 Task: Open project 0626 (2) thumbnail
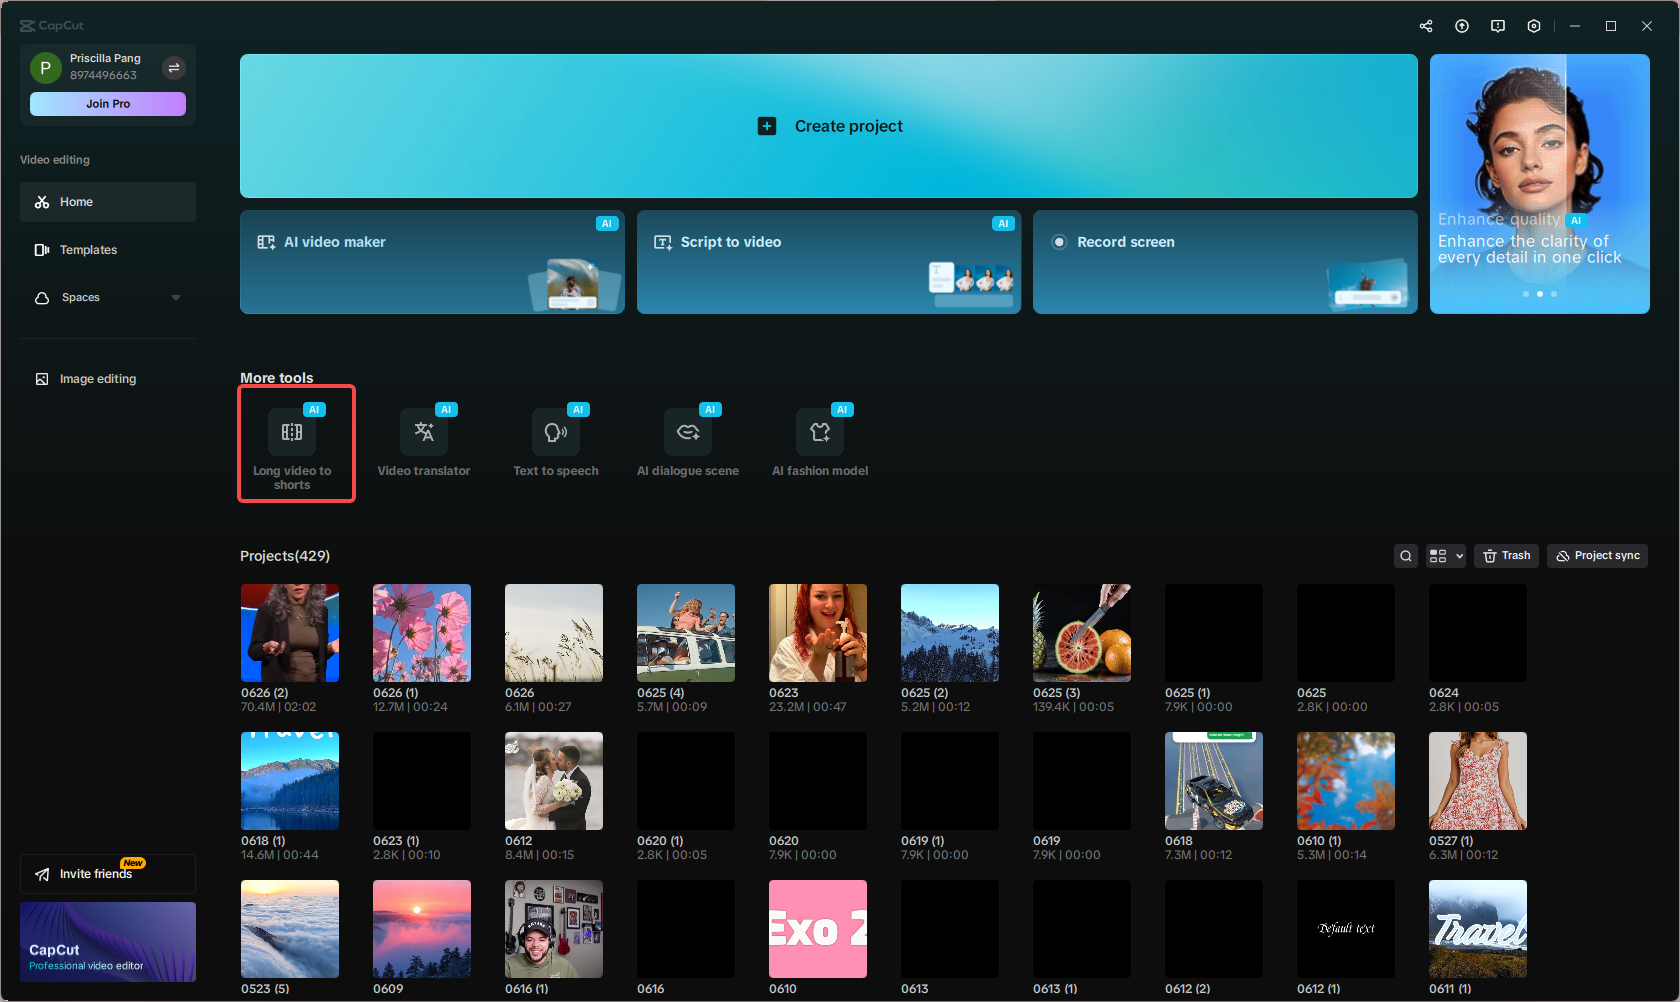coord(290,633)
